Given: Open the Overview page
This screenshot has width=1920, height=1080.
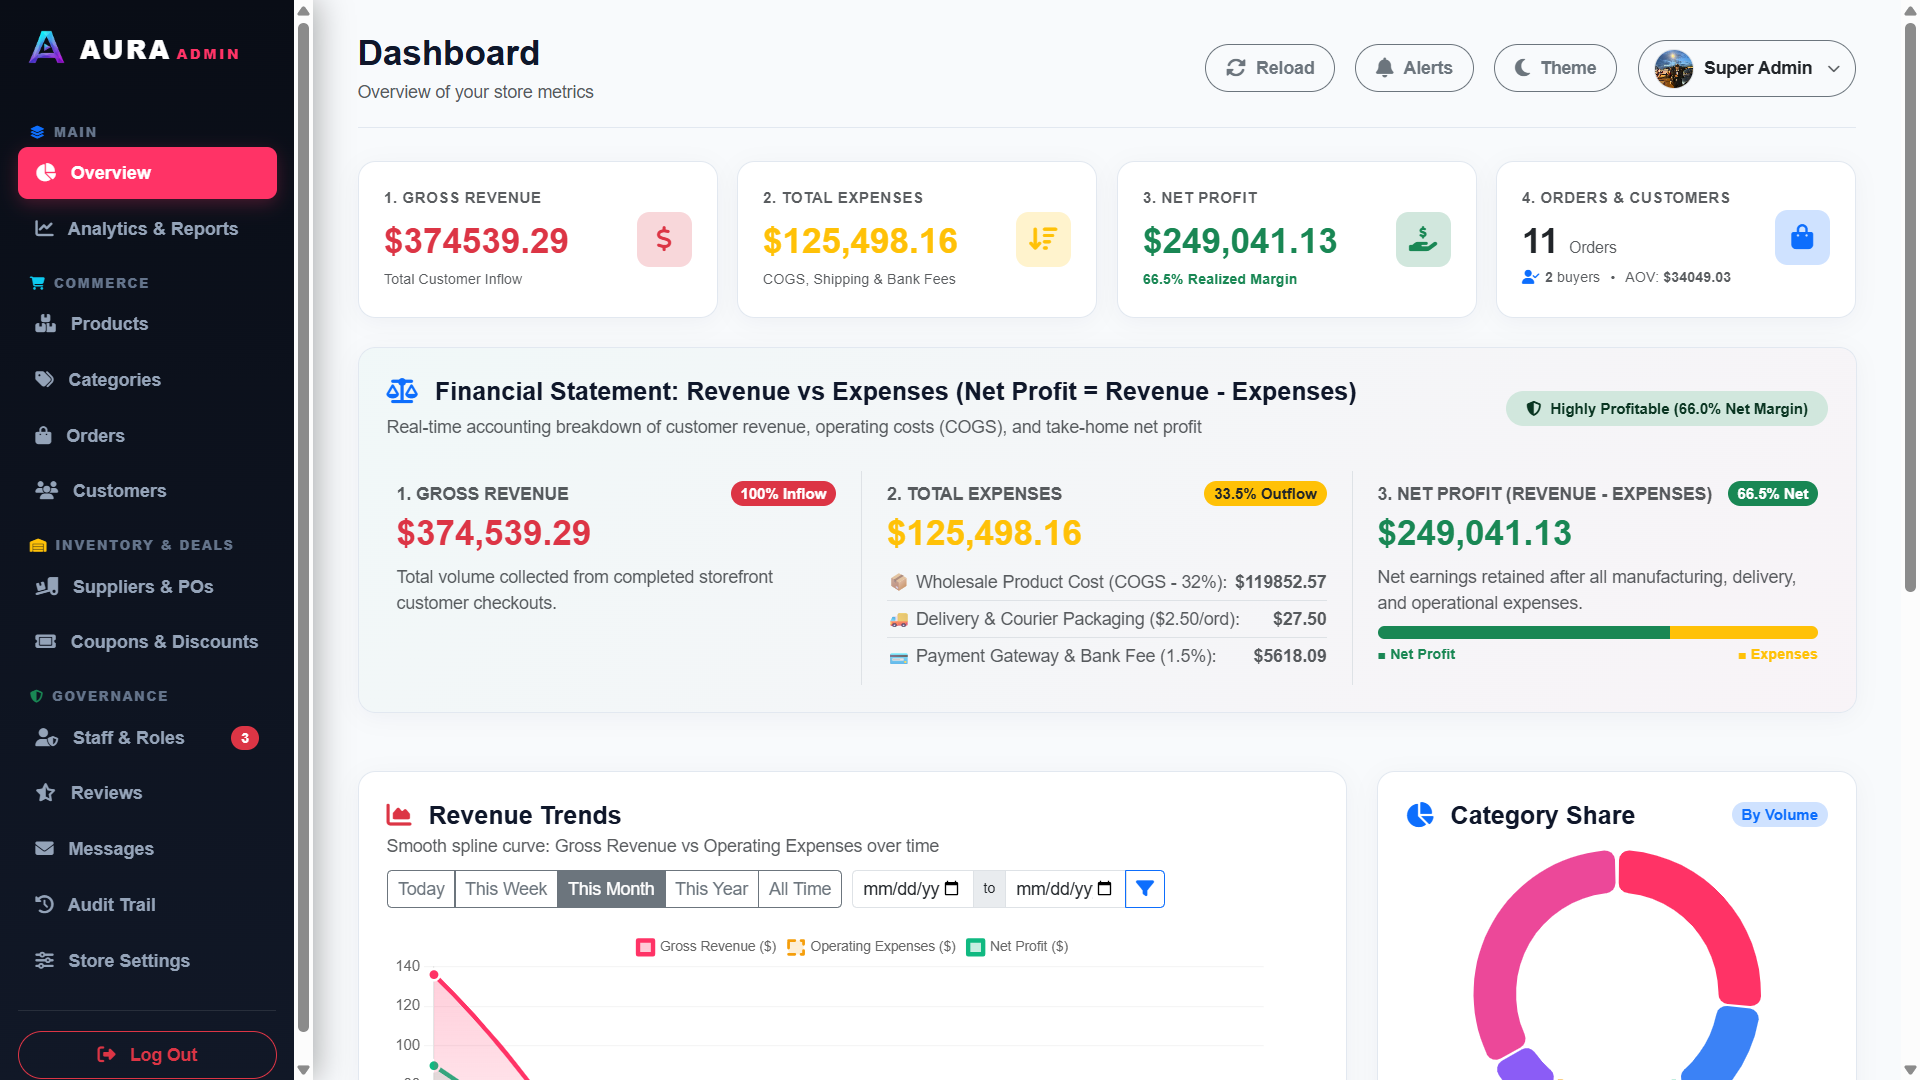Looking at the screenshot, I should 147,173.
